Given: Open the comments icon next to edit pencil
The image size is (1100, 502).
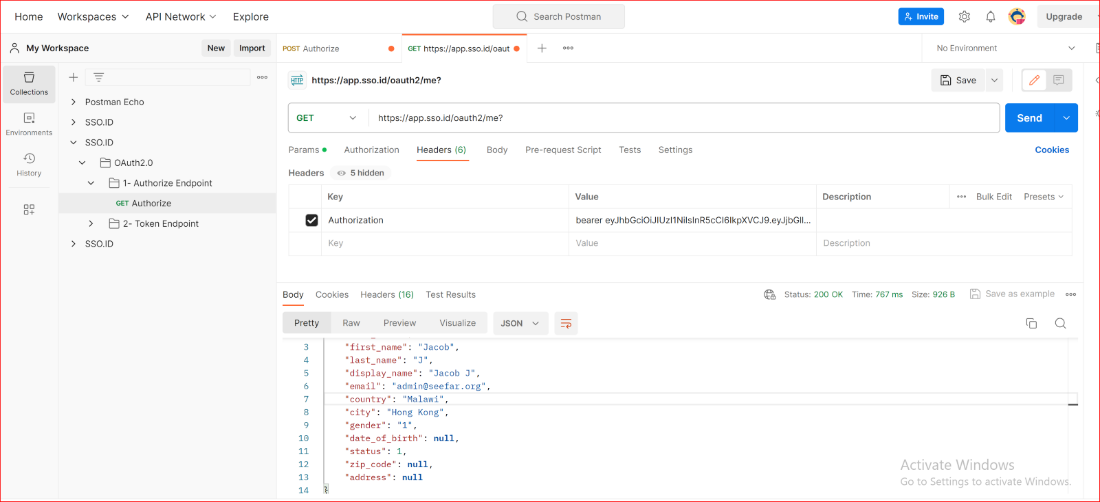Looking at the screenshot, I should [1058, 80].
